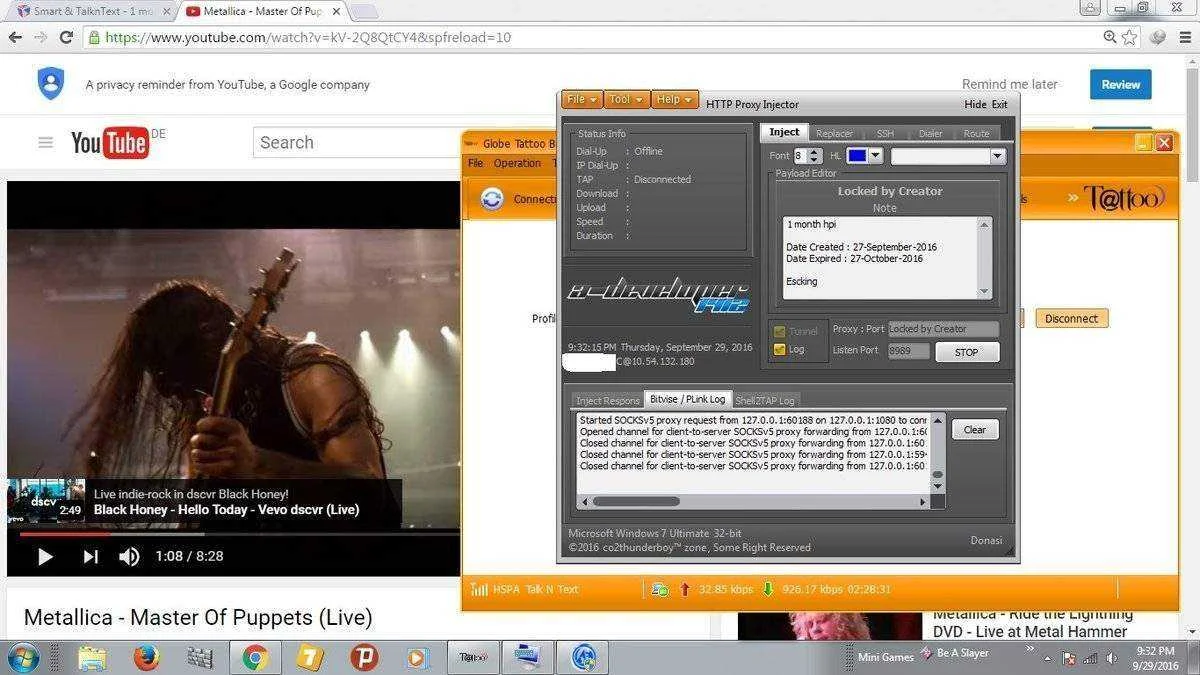1200x675 pixels.
Task: Open Windows Explorer from the taskbar
Action: (x=92, y=658)
